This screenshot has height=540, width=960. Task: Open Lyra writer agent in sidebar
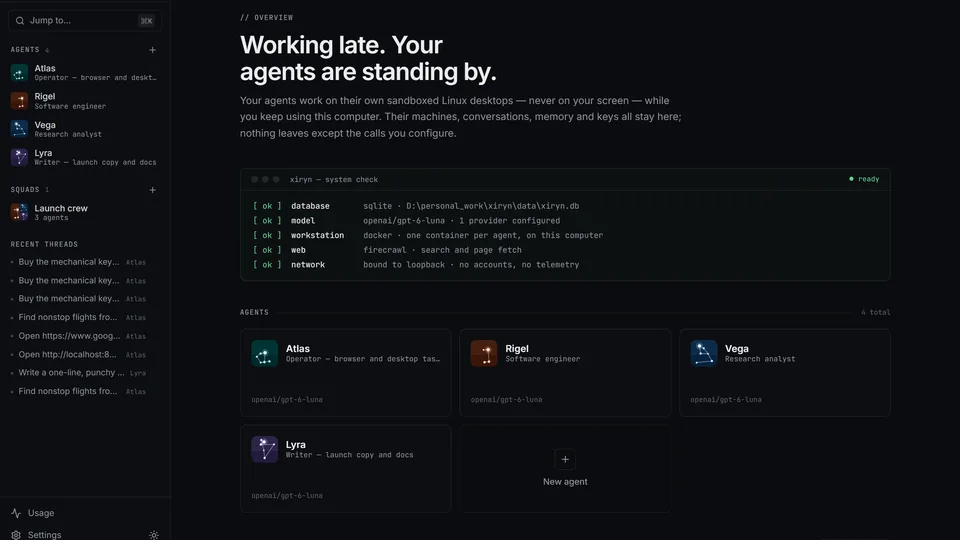pos(84,157)
